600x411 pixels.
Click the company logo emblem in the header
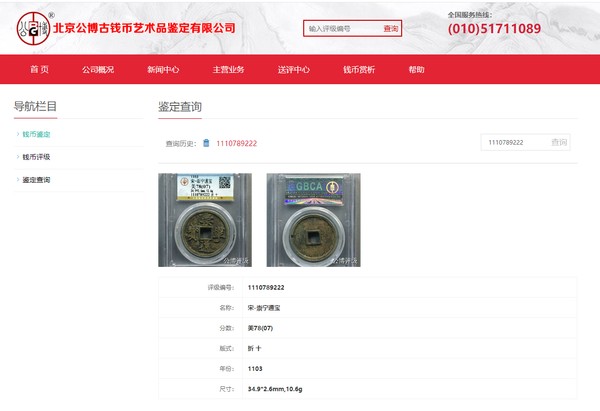pyautogui.click(x=33, y=28)
